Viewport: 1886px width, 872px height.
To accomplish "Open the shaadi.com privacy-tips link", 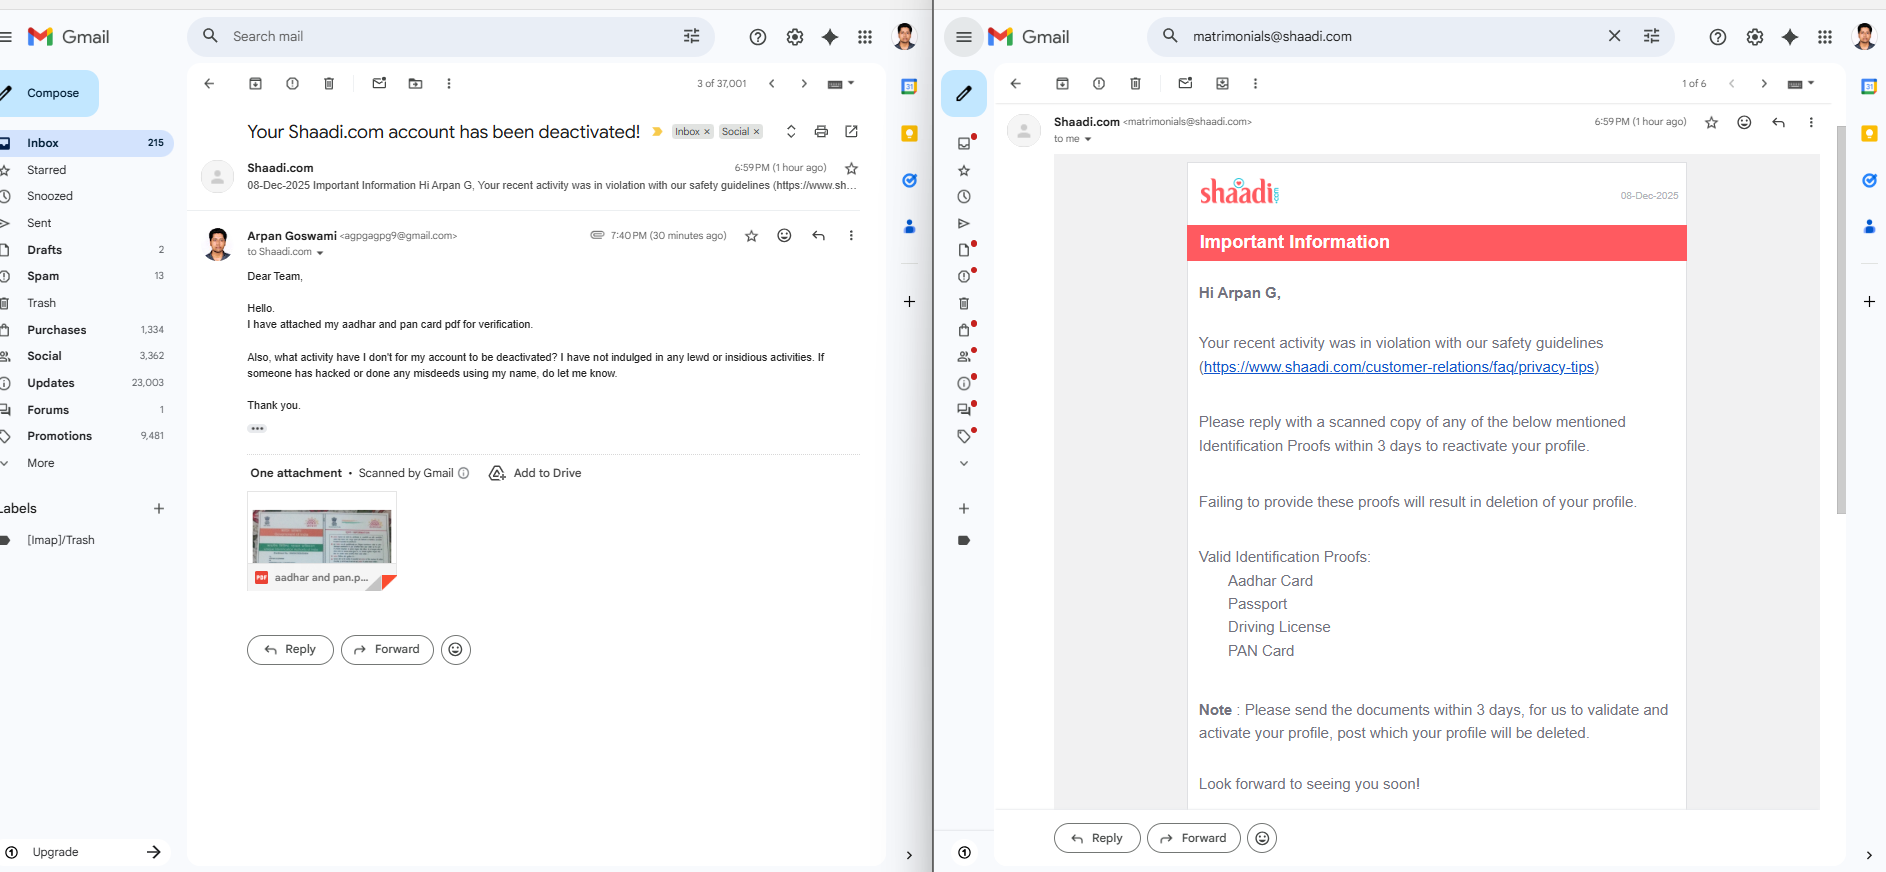I will [x=1398, y=367].
